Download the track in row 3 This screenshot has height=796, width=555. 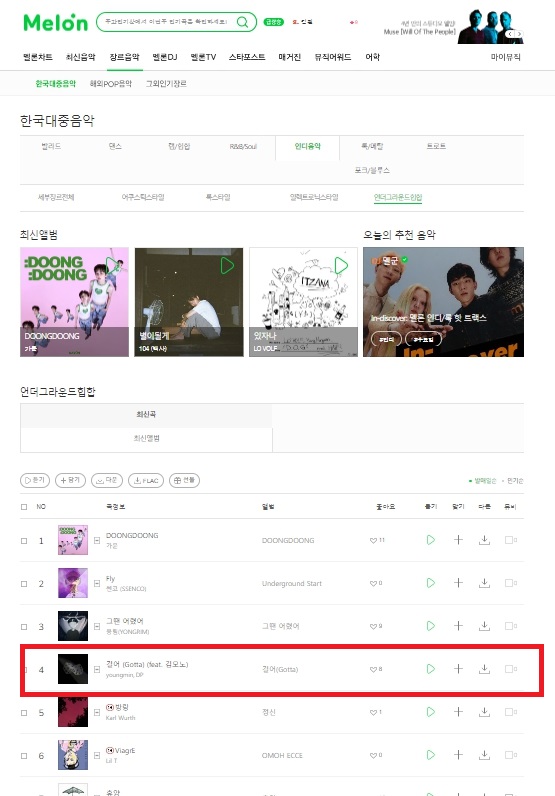point(484,626)
